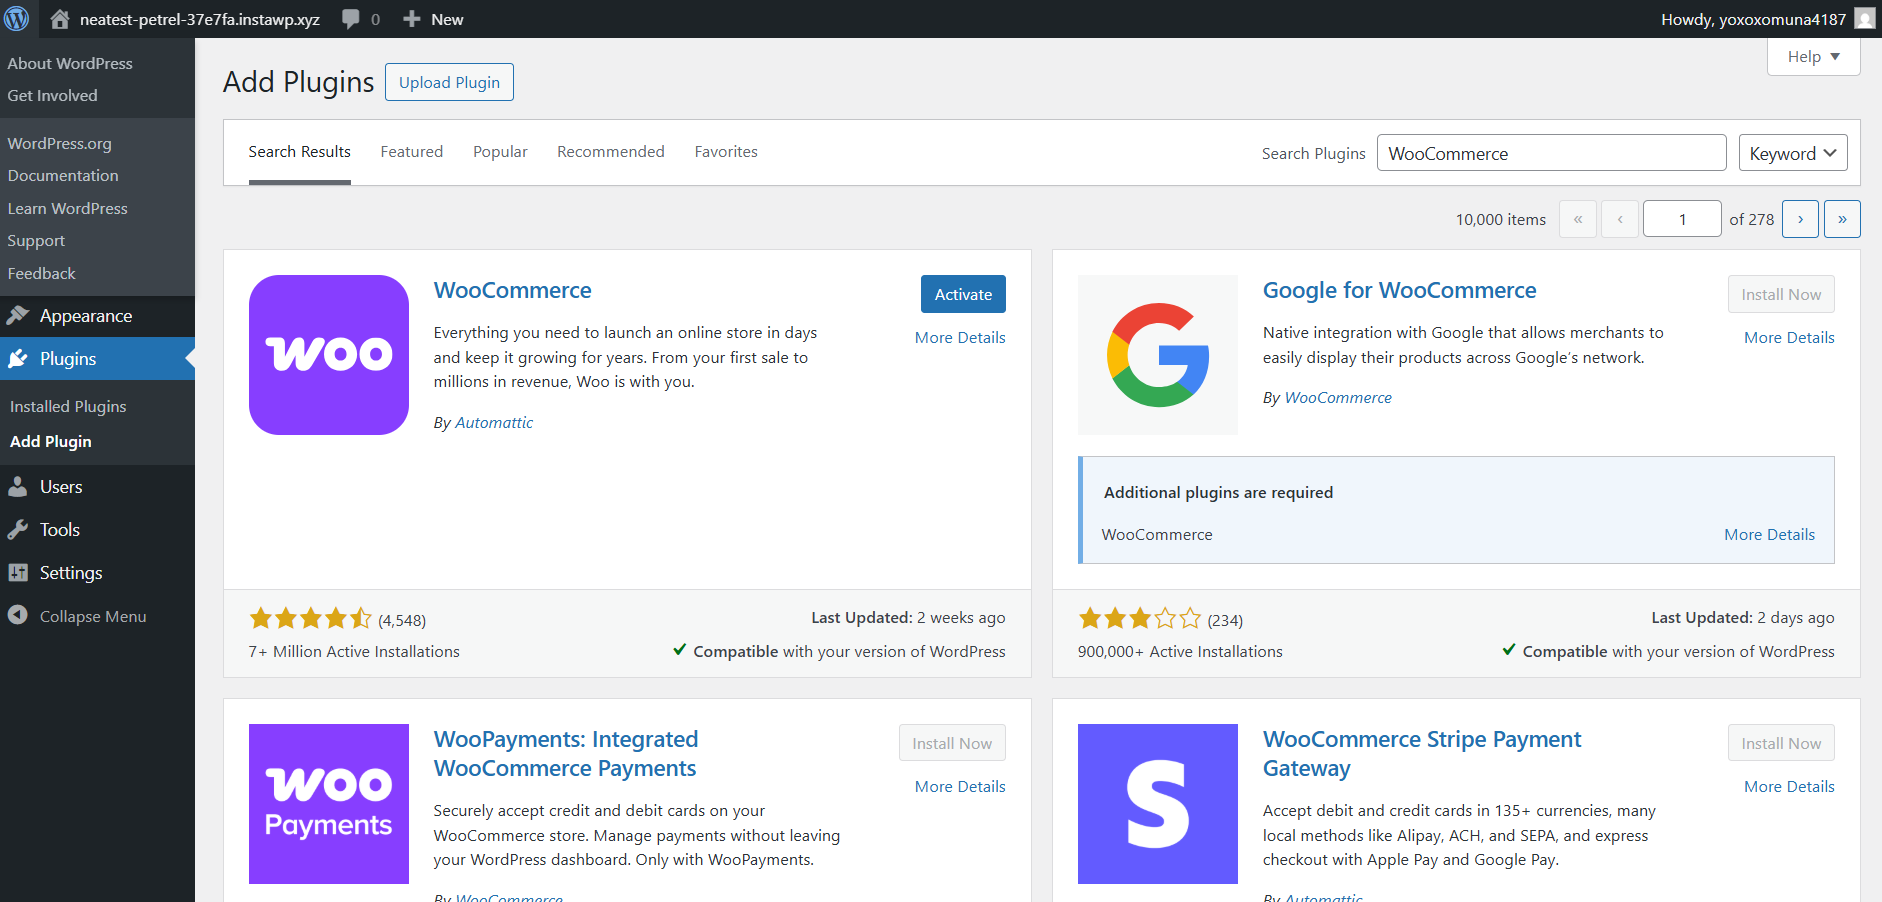
Task: Open the Automattic author link under WooCommerce
Action: coord(494,423)
